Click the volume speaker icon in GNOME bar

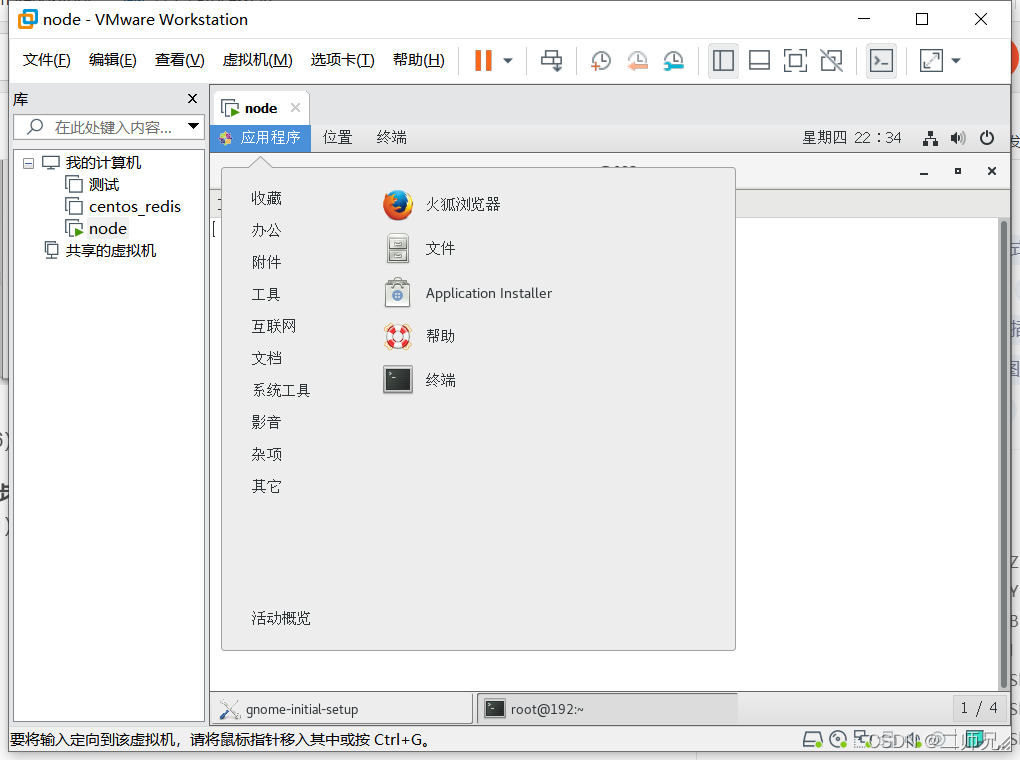point(958,138)
